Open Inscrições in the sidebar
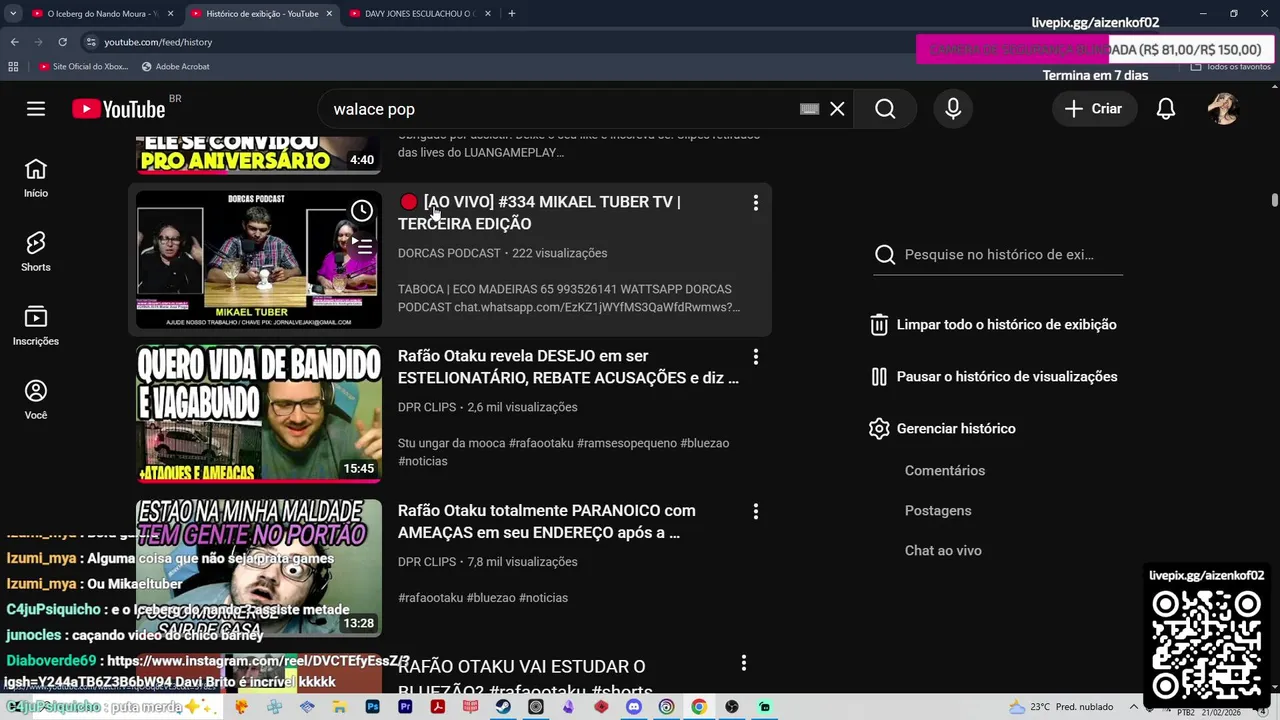The image size is (1280, 720). click(36, 327)
